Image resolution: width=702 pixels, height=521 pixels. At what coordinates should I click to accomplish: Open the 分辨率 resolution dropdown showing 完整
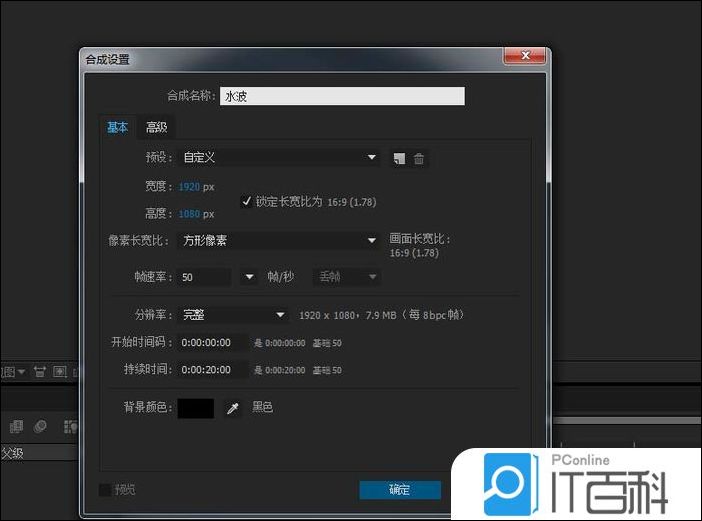tap(233, 315)
